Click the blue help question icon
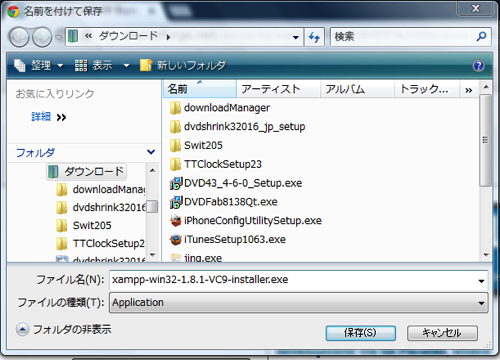This screenshot has width=500, height=360. click(478, 66)
